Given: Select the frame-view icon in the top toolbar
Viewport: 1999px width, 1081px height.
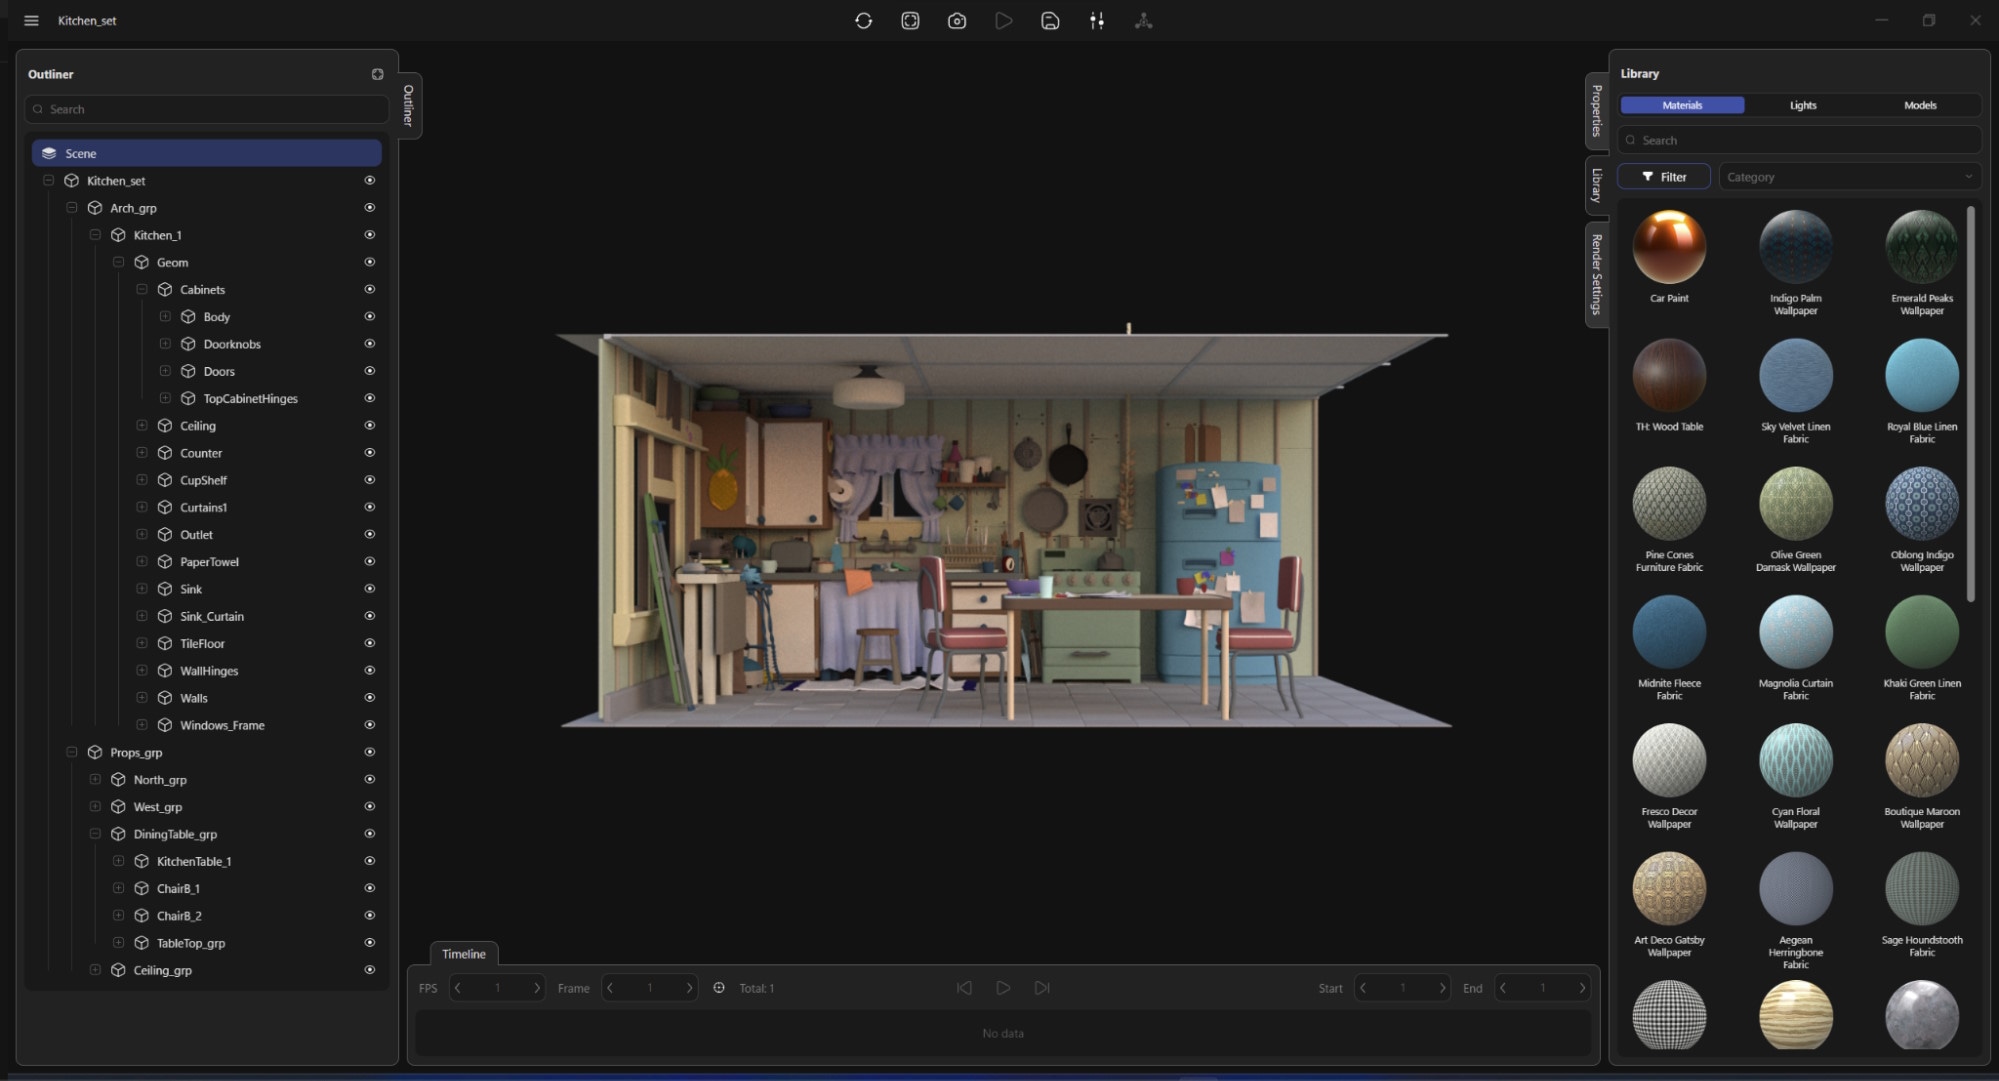Looking at the screenshot, I should 910,20.
